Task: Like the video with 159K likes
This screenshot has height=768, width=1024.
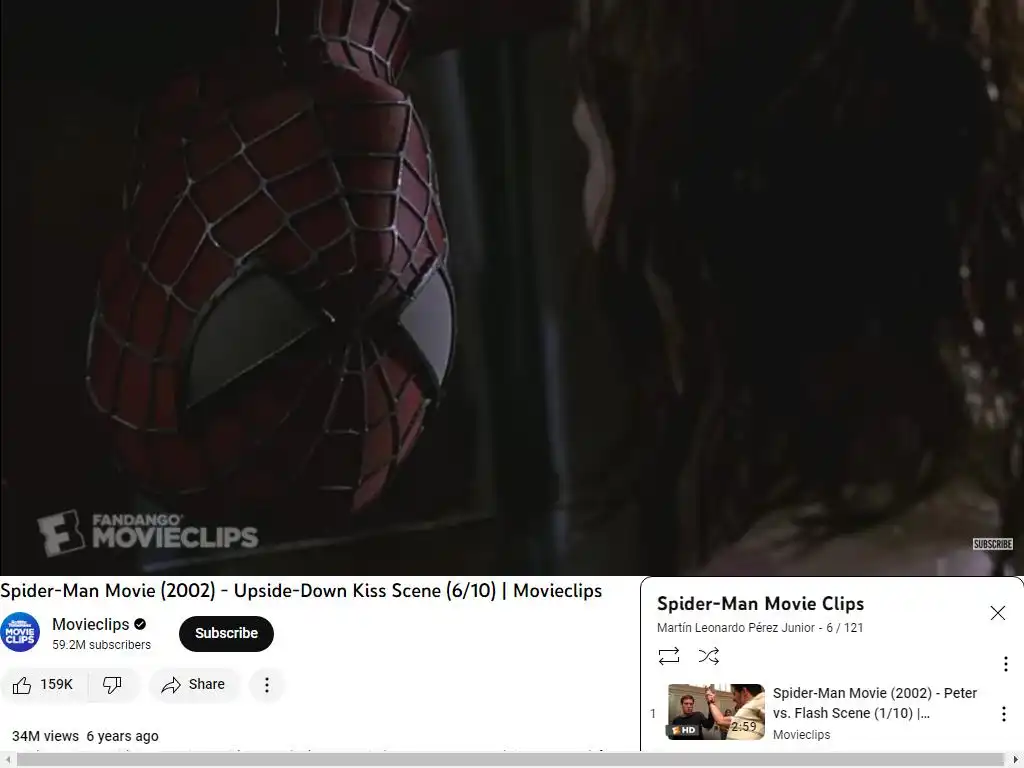Action: tap(44, 684)
